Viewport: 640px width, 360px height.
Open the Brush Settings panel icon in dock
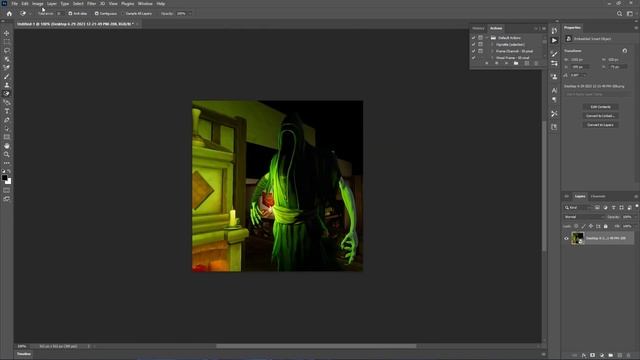(x=554, y=63)
